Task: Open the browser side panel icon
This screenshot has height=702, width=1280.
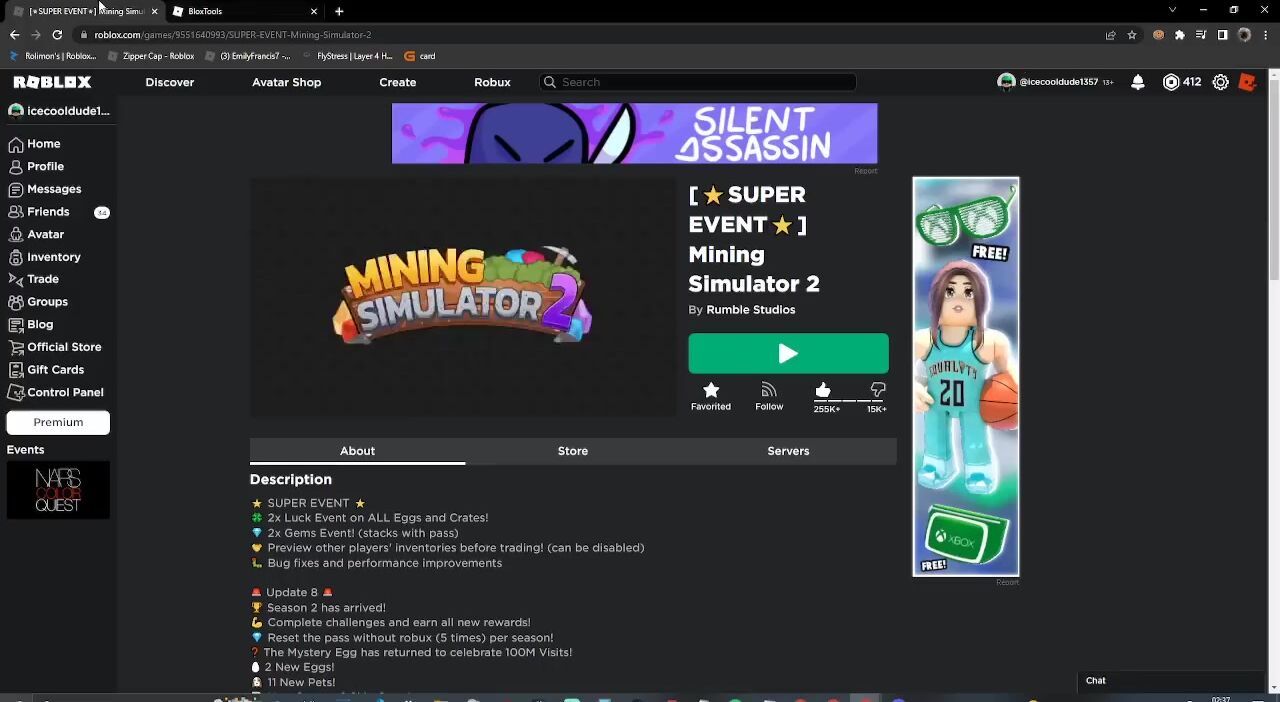Action: pos(1222,35)
